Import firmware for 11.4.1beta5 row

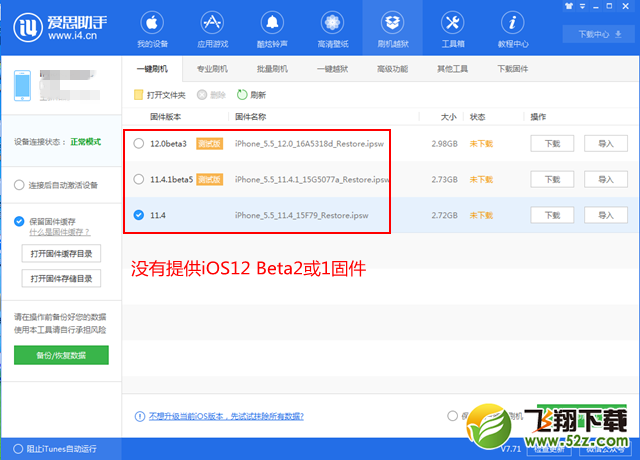(606, 179)
